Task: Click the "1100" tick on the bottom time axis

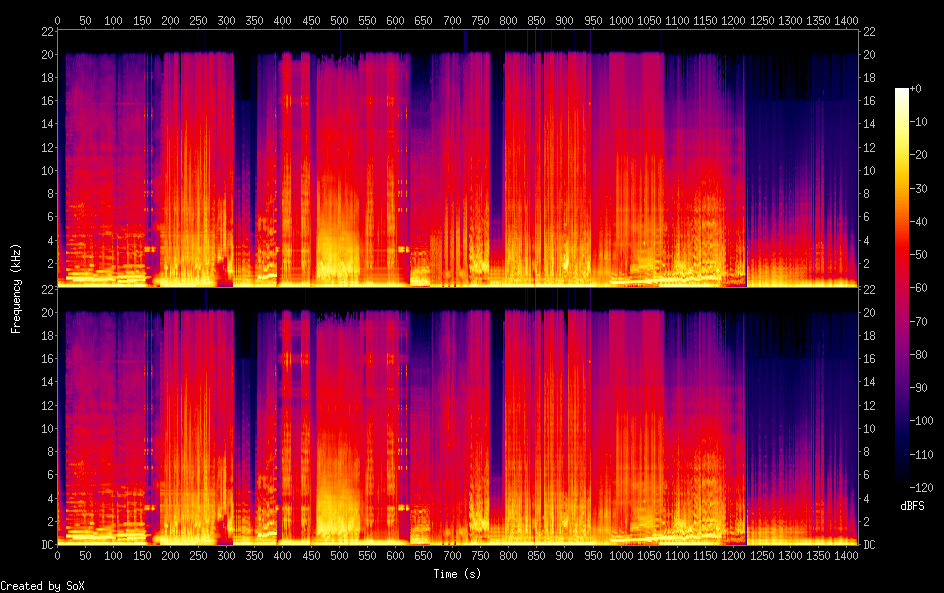Action: (677, 556)
